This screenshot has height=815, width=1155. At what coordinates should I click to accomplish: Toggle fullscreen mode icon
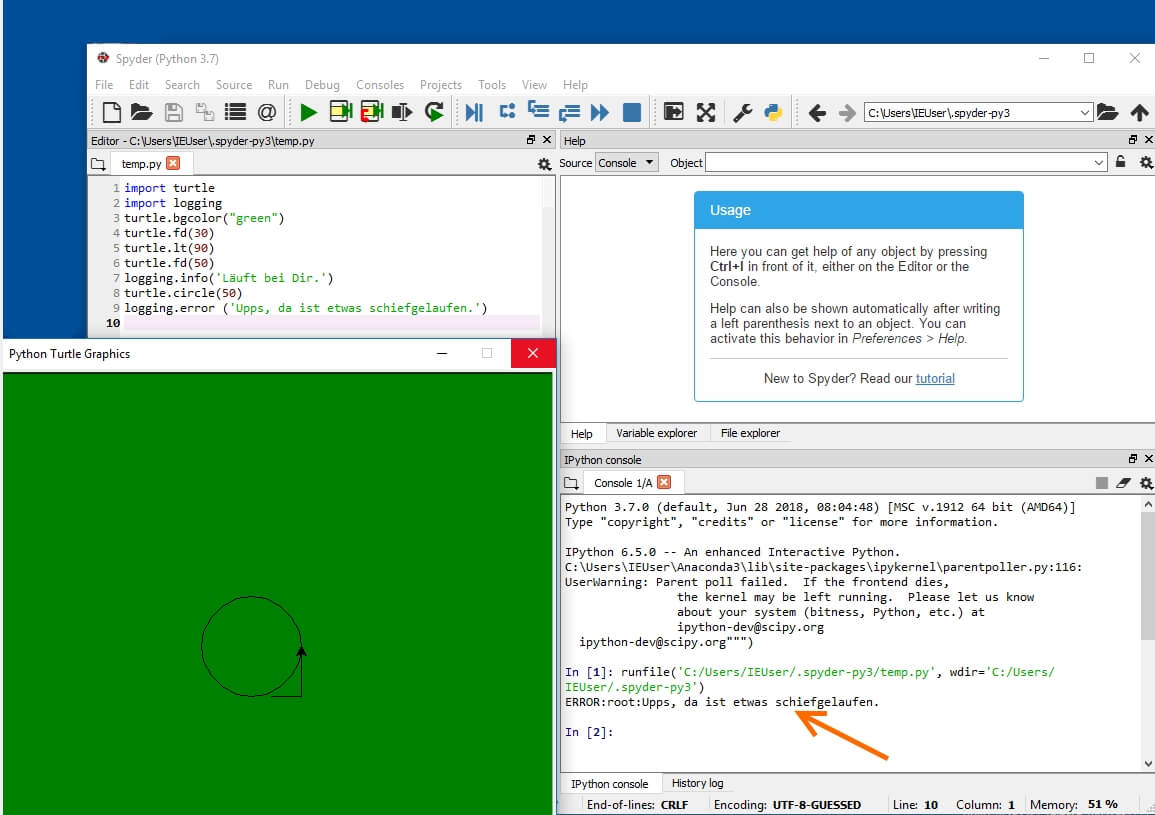click(706, 113)
